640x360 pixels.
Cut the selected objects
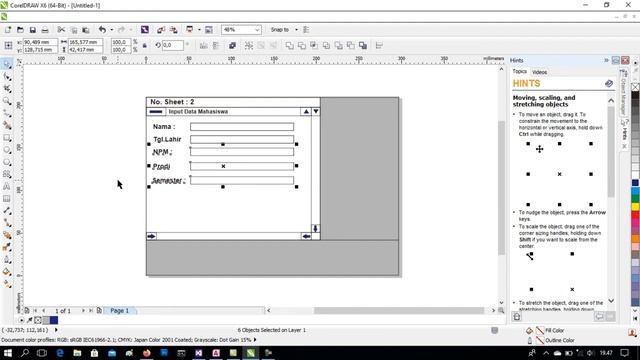coord(61,30)
